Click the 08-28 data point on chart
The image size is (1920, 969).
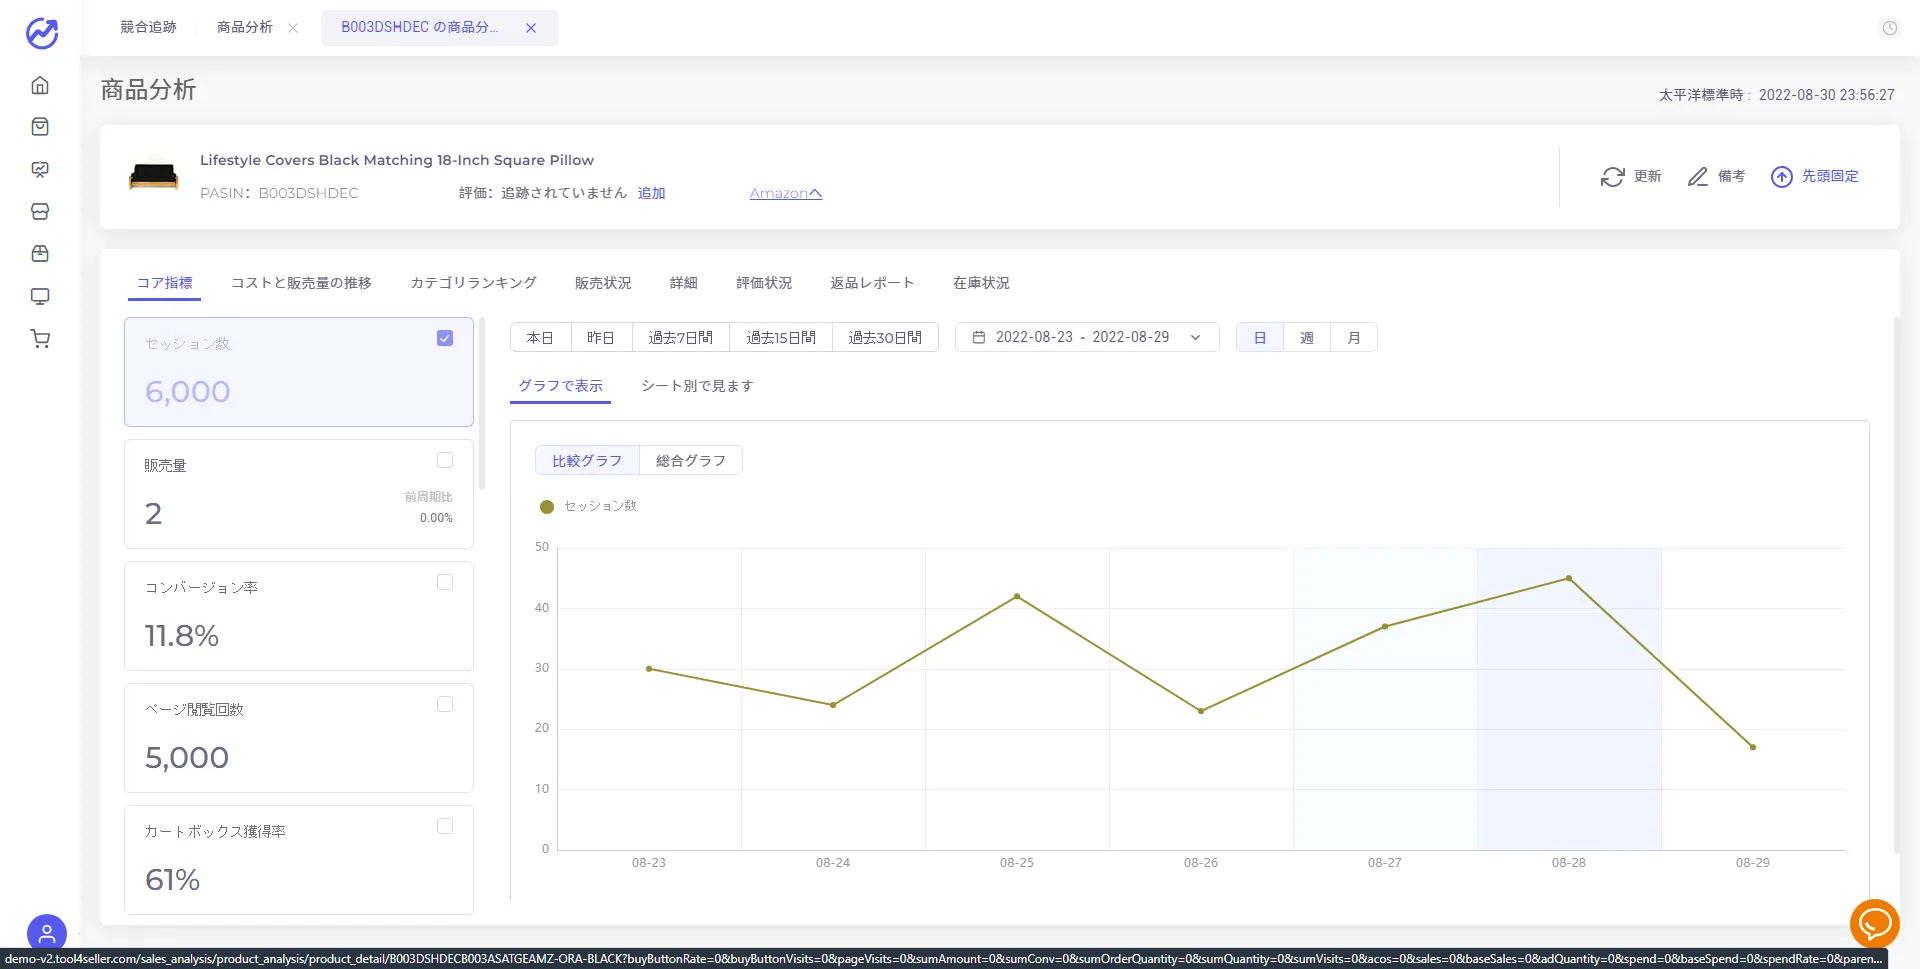pos(1568,578)
